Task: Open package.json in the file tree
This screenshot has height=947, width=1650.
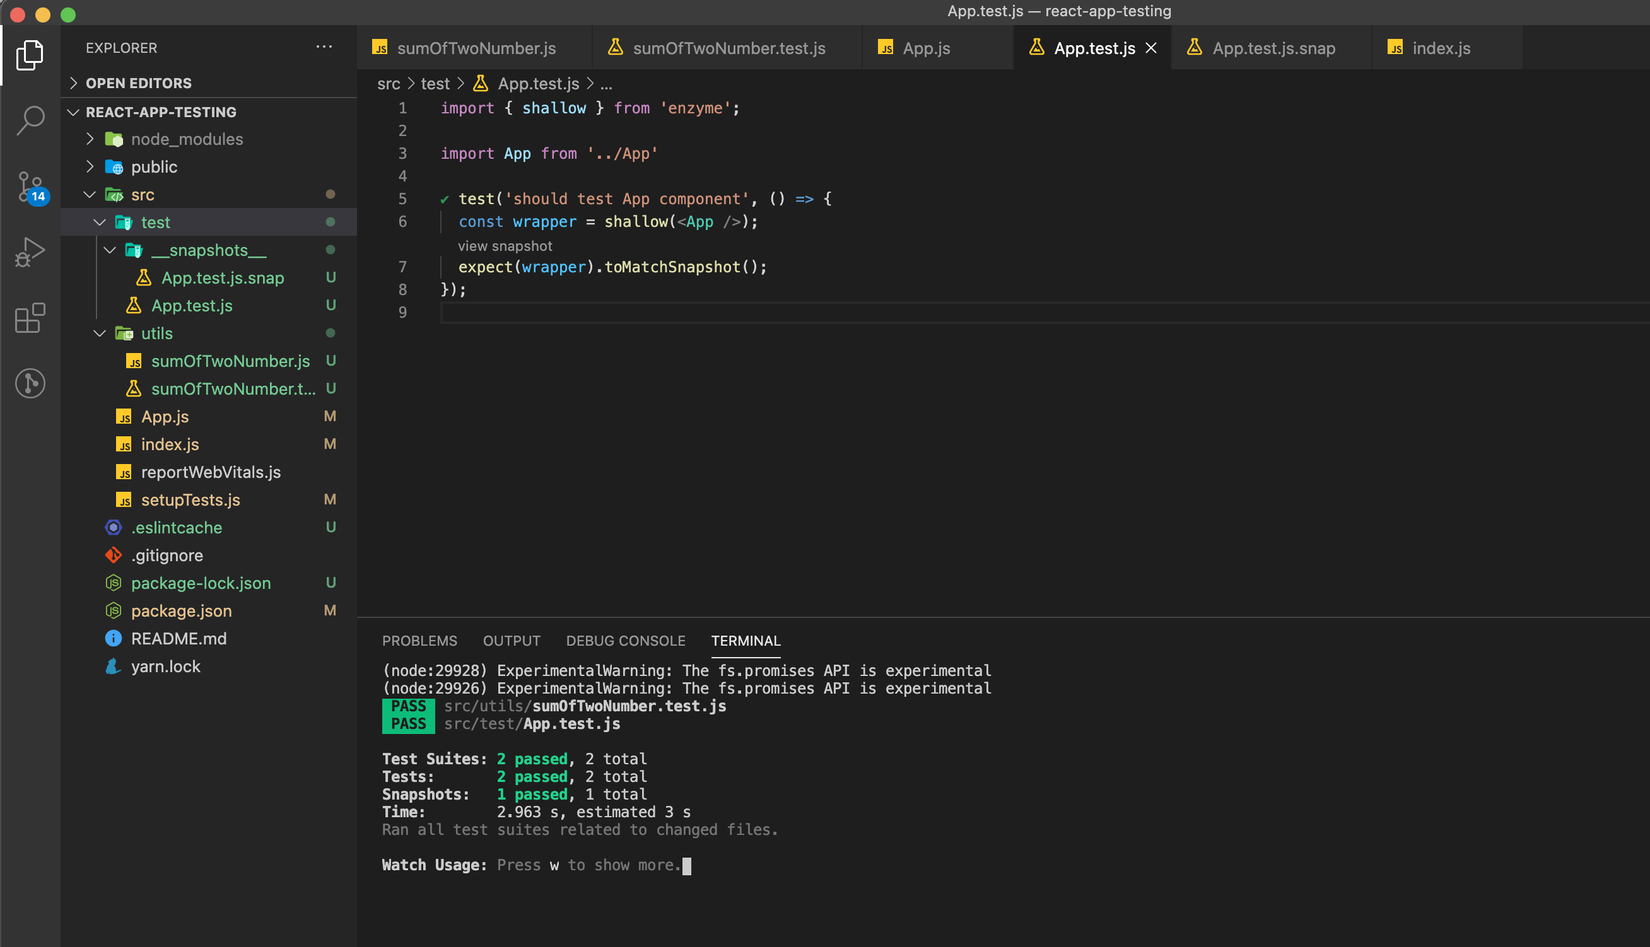Action: click(x=181, y=611)
